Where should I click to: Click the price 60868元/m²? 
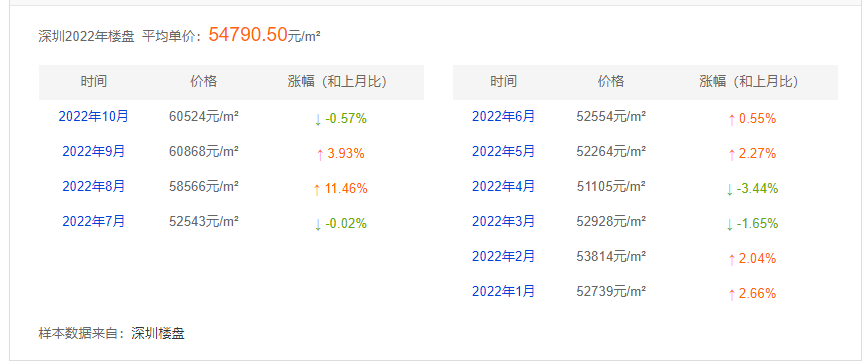[204, 151]
